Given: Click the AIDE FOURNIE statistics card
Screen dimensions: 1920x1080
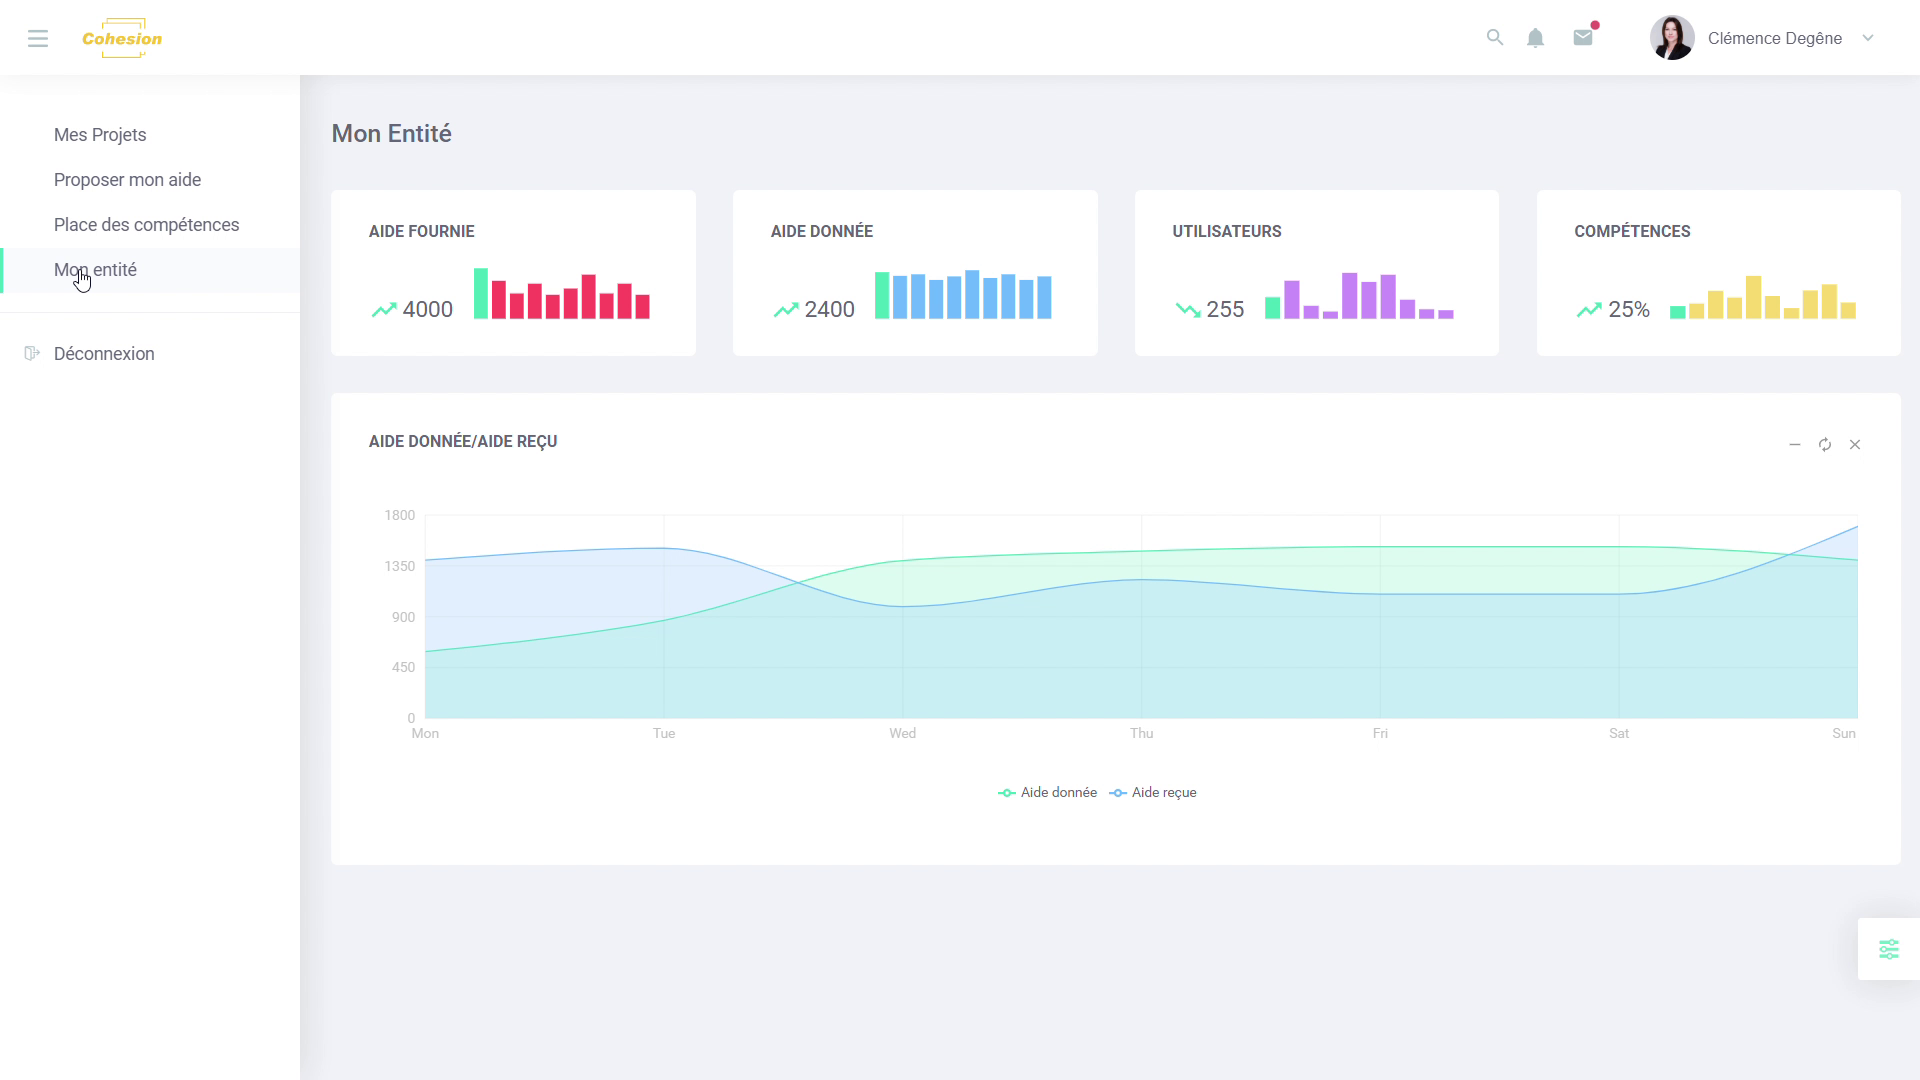Looking at the screenshot, I should [x=513, y=273].
